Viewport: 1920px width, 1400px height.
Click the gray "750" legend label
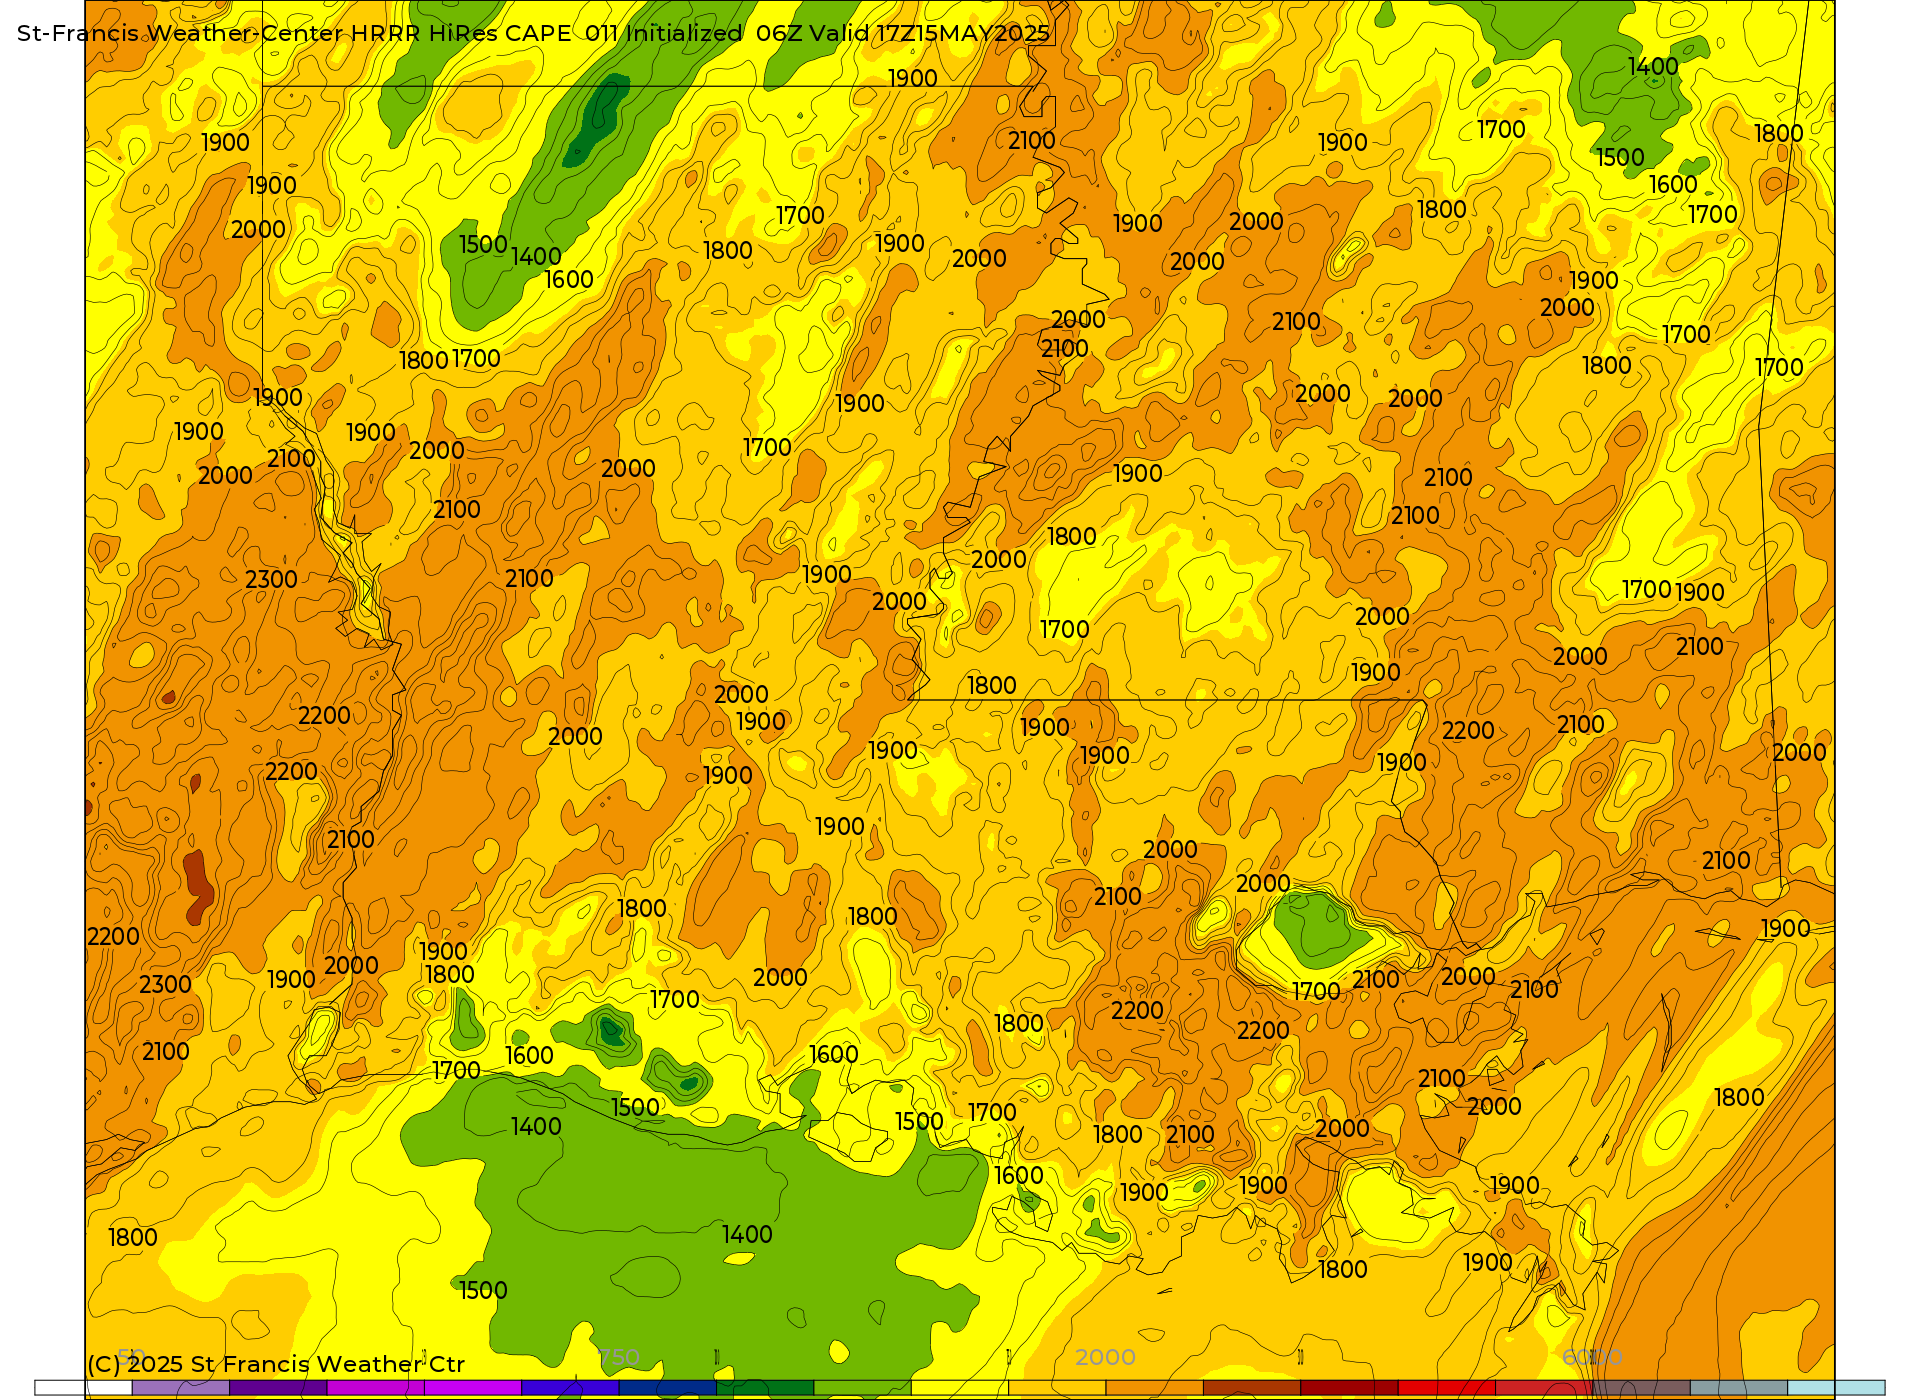619,1357
